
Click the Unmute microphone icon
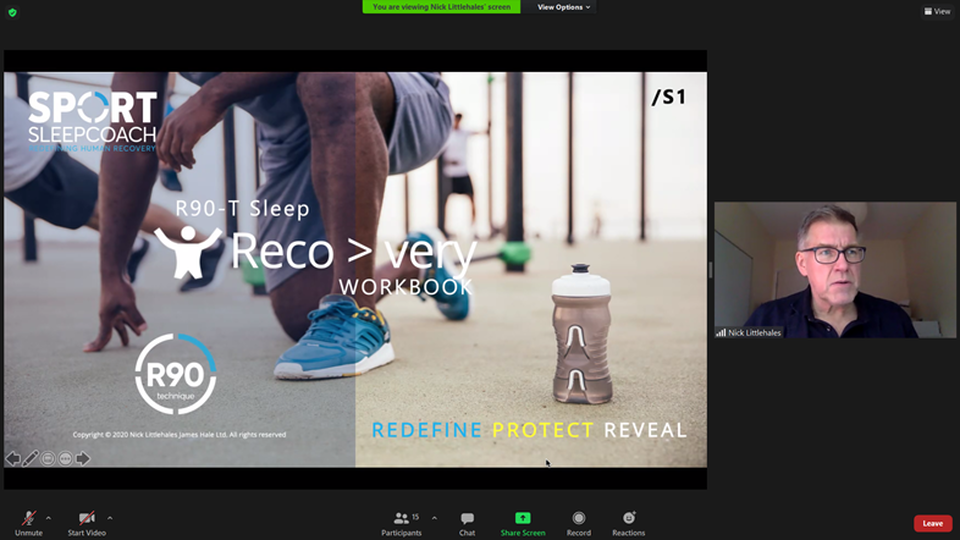pos(28,518)
